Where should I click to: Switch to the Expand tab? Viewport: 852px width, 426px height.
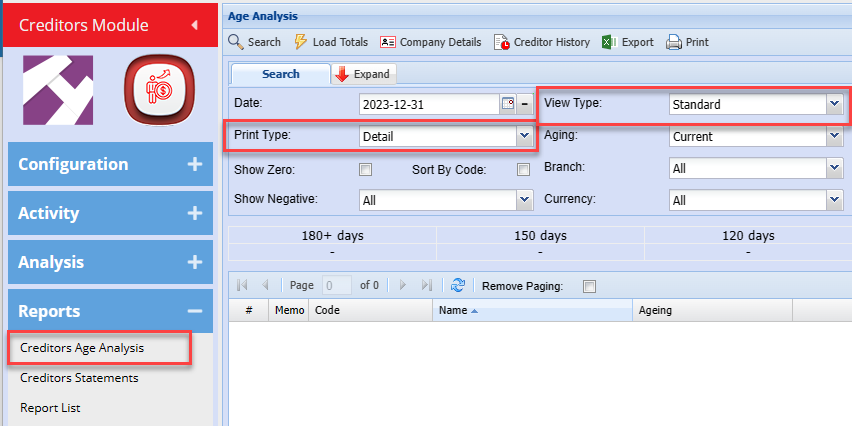click(363, 74)
